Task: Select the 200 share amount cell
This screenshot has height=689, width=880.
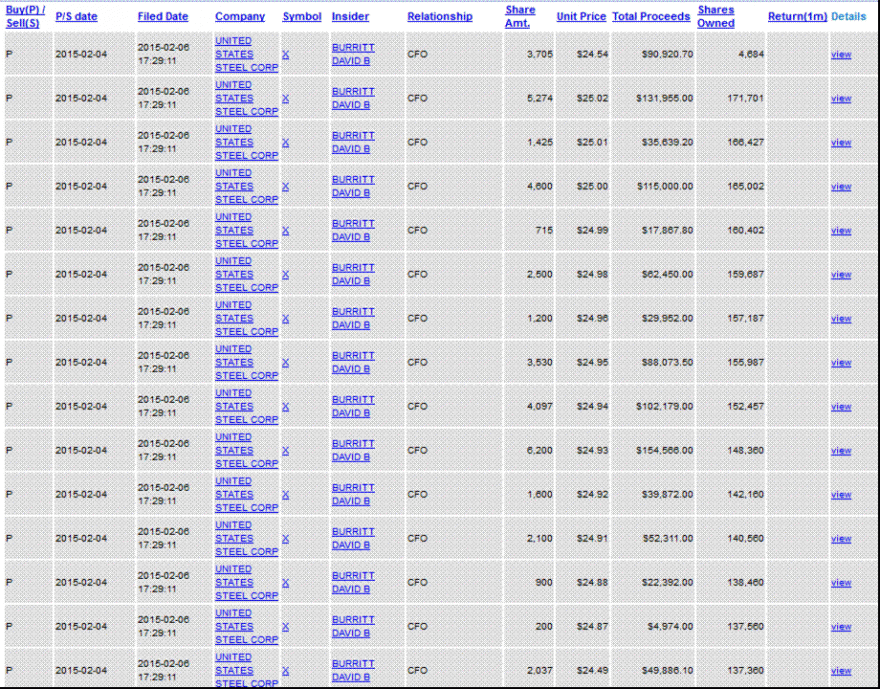Action: click(544, 627)
